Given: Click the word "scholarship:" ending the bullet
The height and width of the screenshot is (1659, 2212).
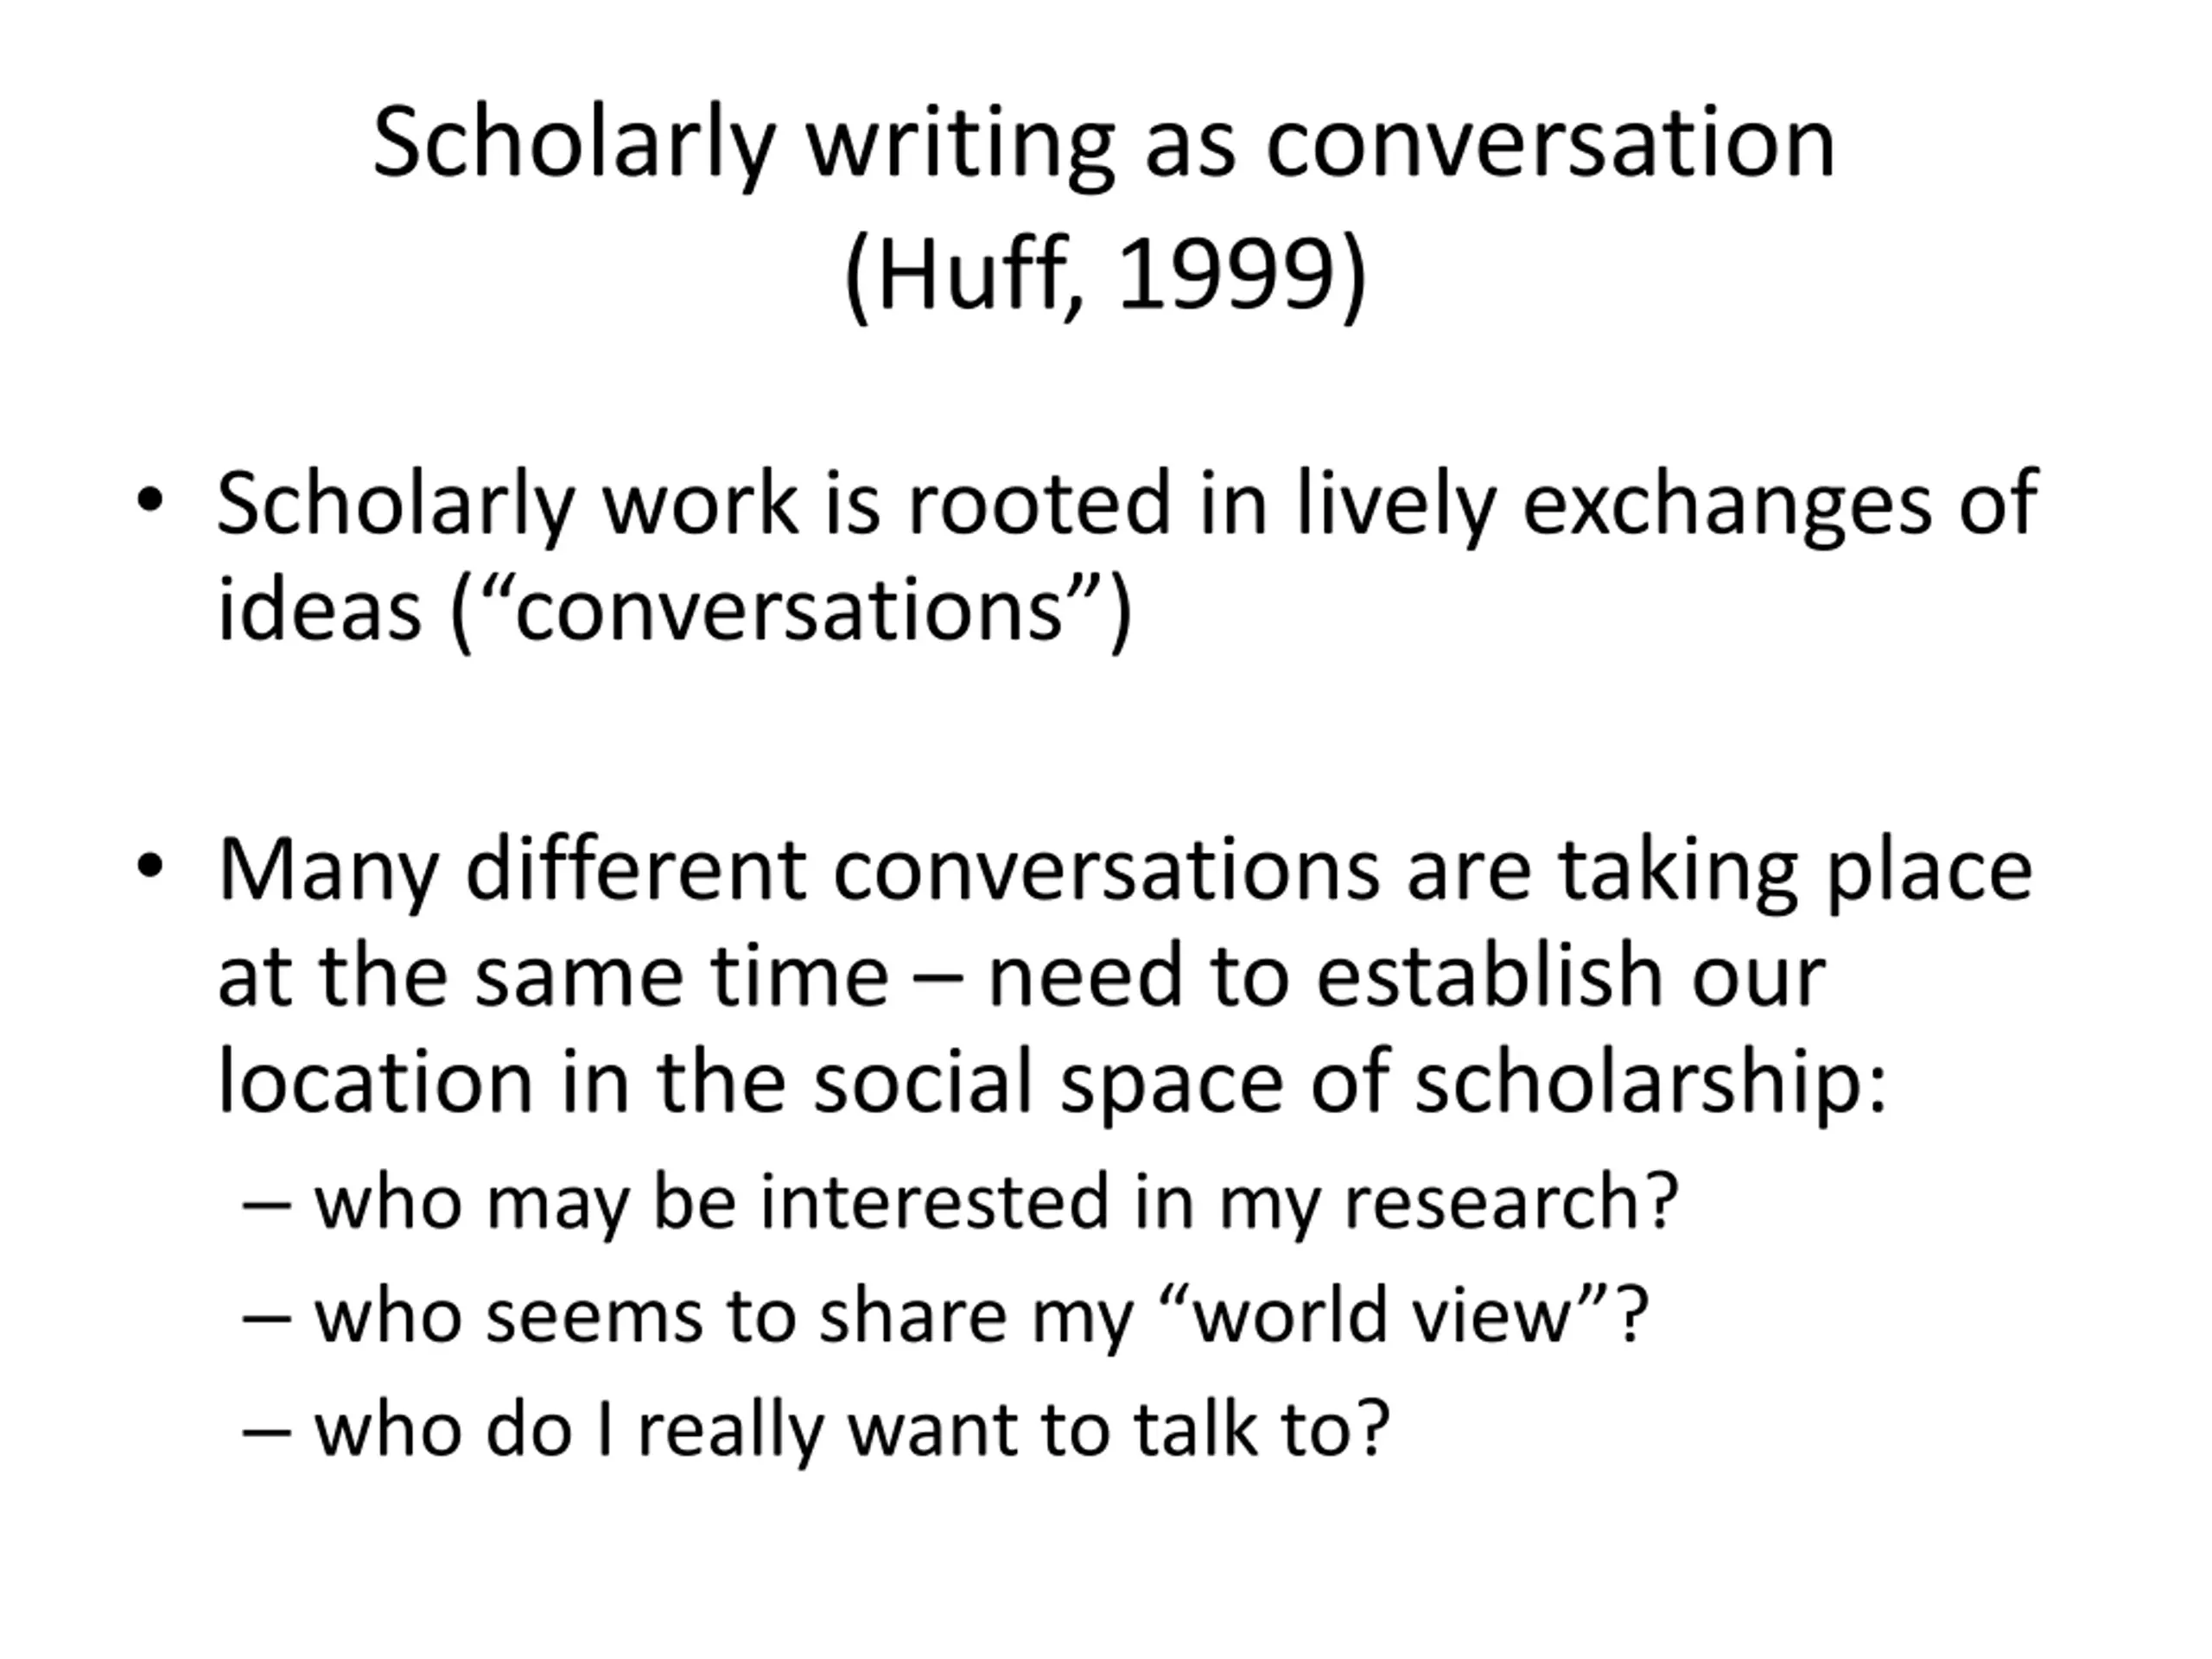Looking at the screenshot, I should (1651, 1082).
